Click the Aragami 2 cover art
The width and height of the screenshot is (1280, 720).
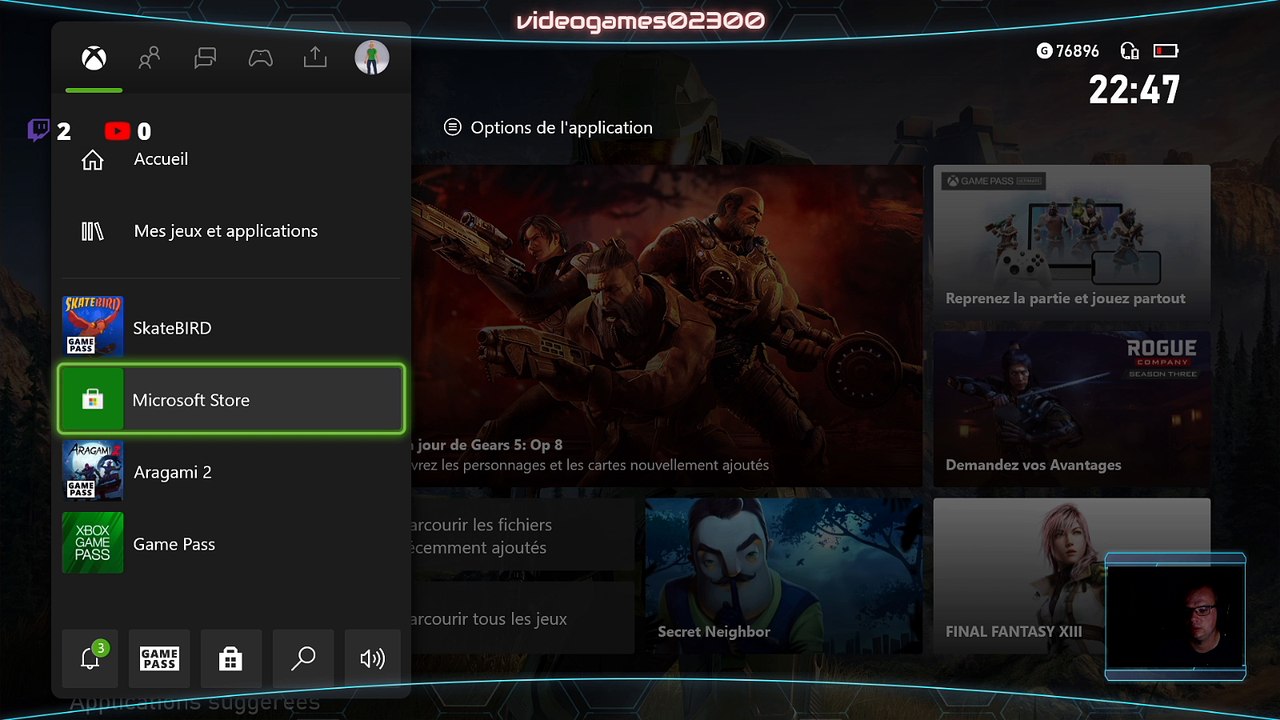click(x=93, y=471)
